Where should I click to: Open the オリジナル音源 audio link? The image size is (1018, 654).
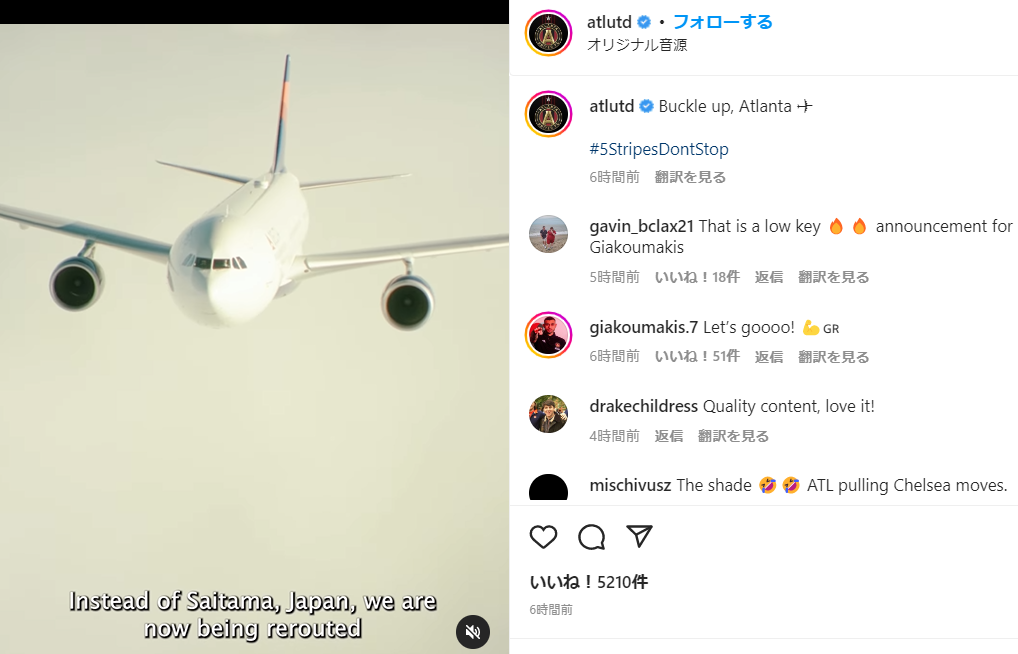click(637, 45)
